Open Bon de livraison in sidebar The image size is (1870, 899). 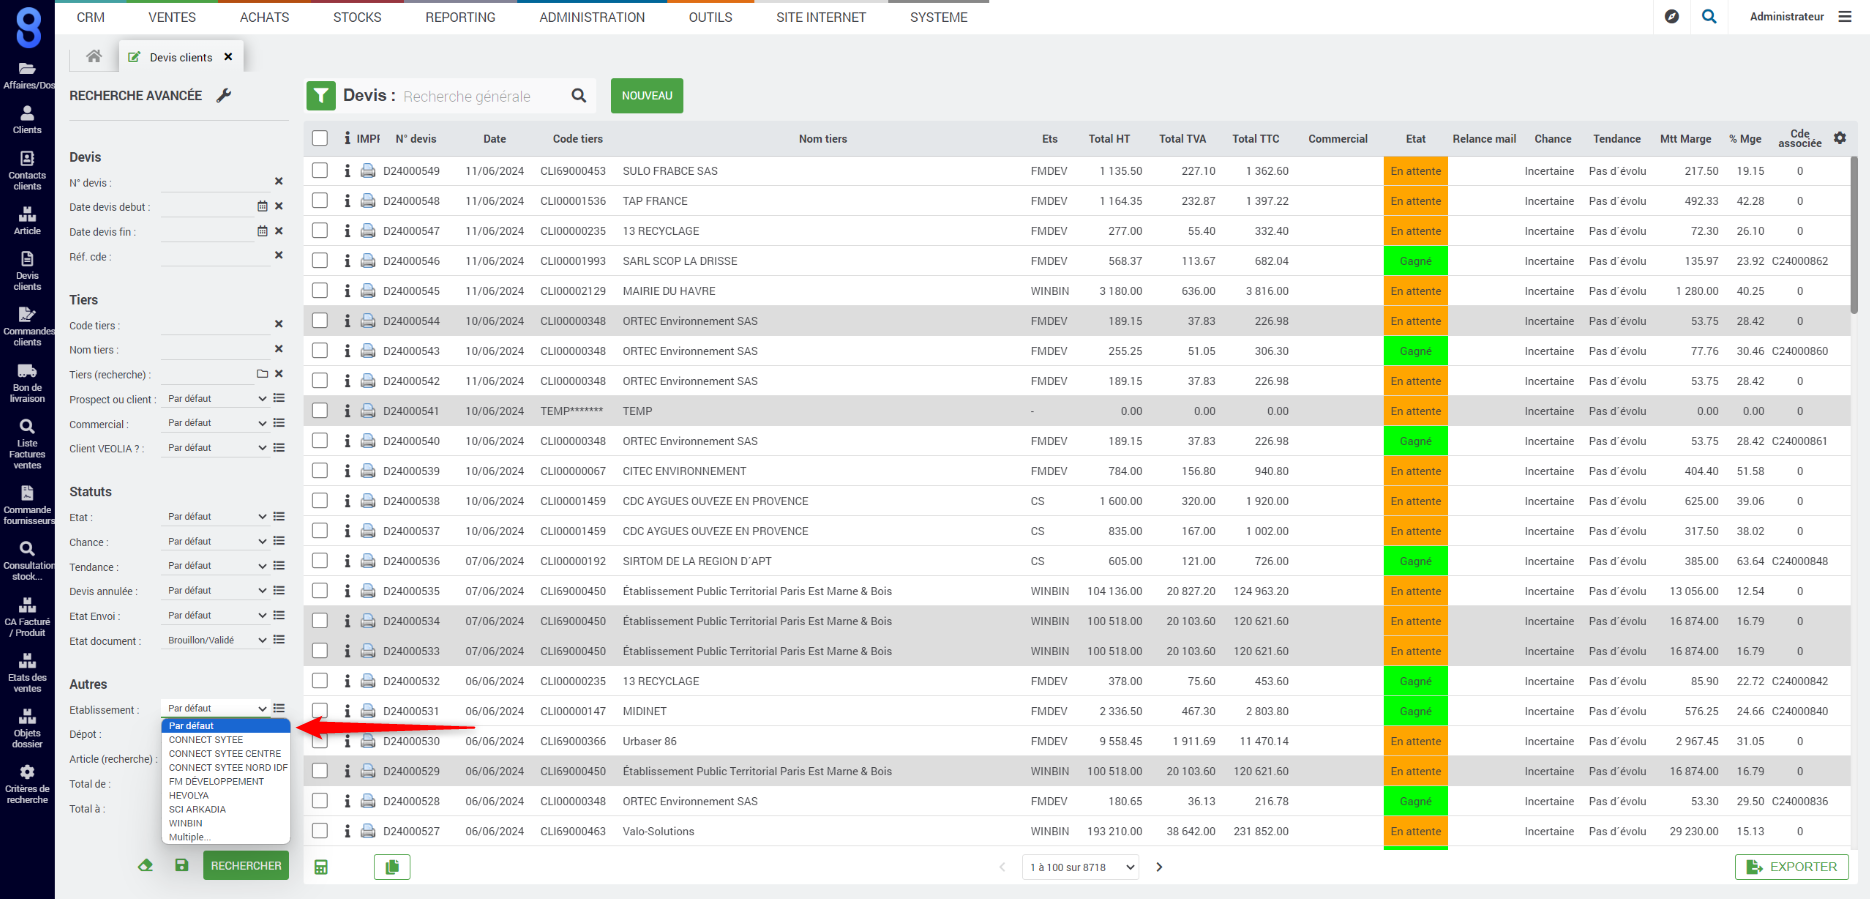pyautogui.click(x=27, y=382)
